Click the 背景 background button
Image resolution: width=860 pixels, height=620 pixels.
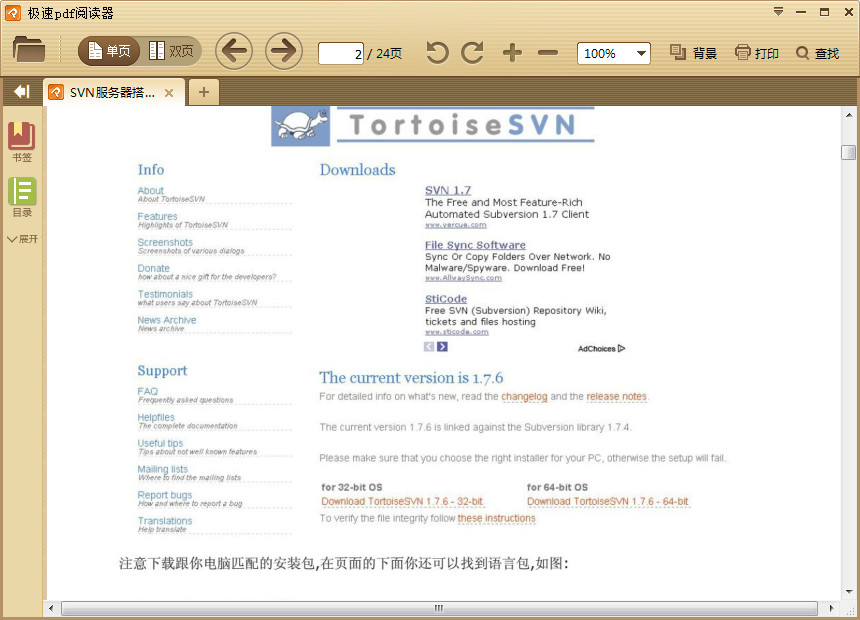(693, 53)
